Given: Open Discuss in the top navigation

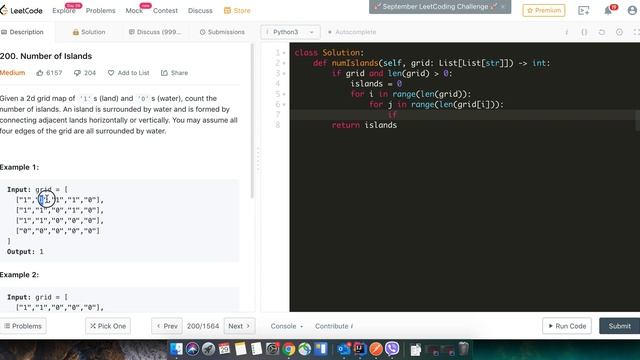Looking at the screenshot, I should 200,11.
